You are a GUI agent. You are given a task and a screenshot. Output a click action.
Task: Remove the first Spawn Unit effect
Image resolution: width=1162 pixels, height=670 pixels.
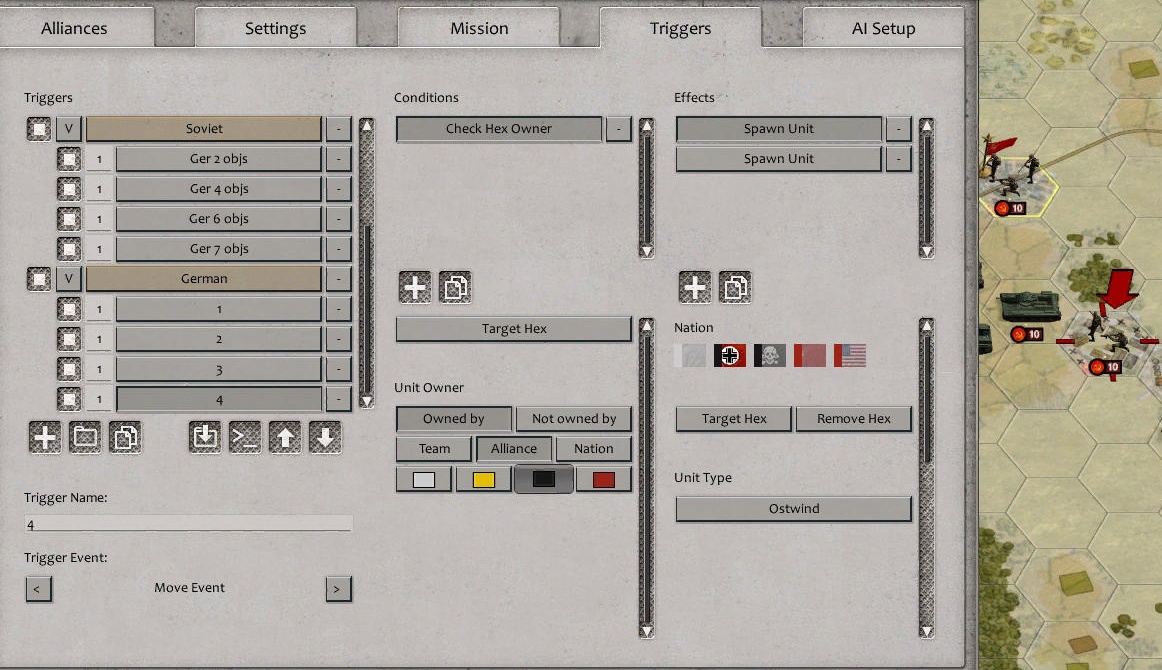point(899,129)
